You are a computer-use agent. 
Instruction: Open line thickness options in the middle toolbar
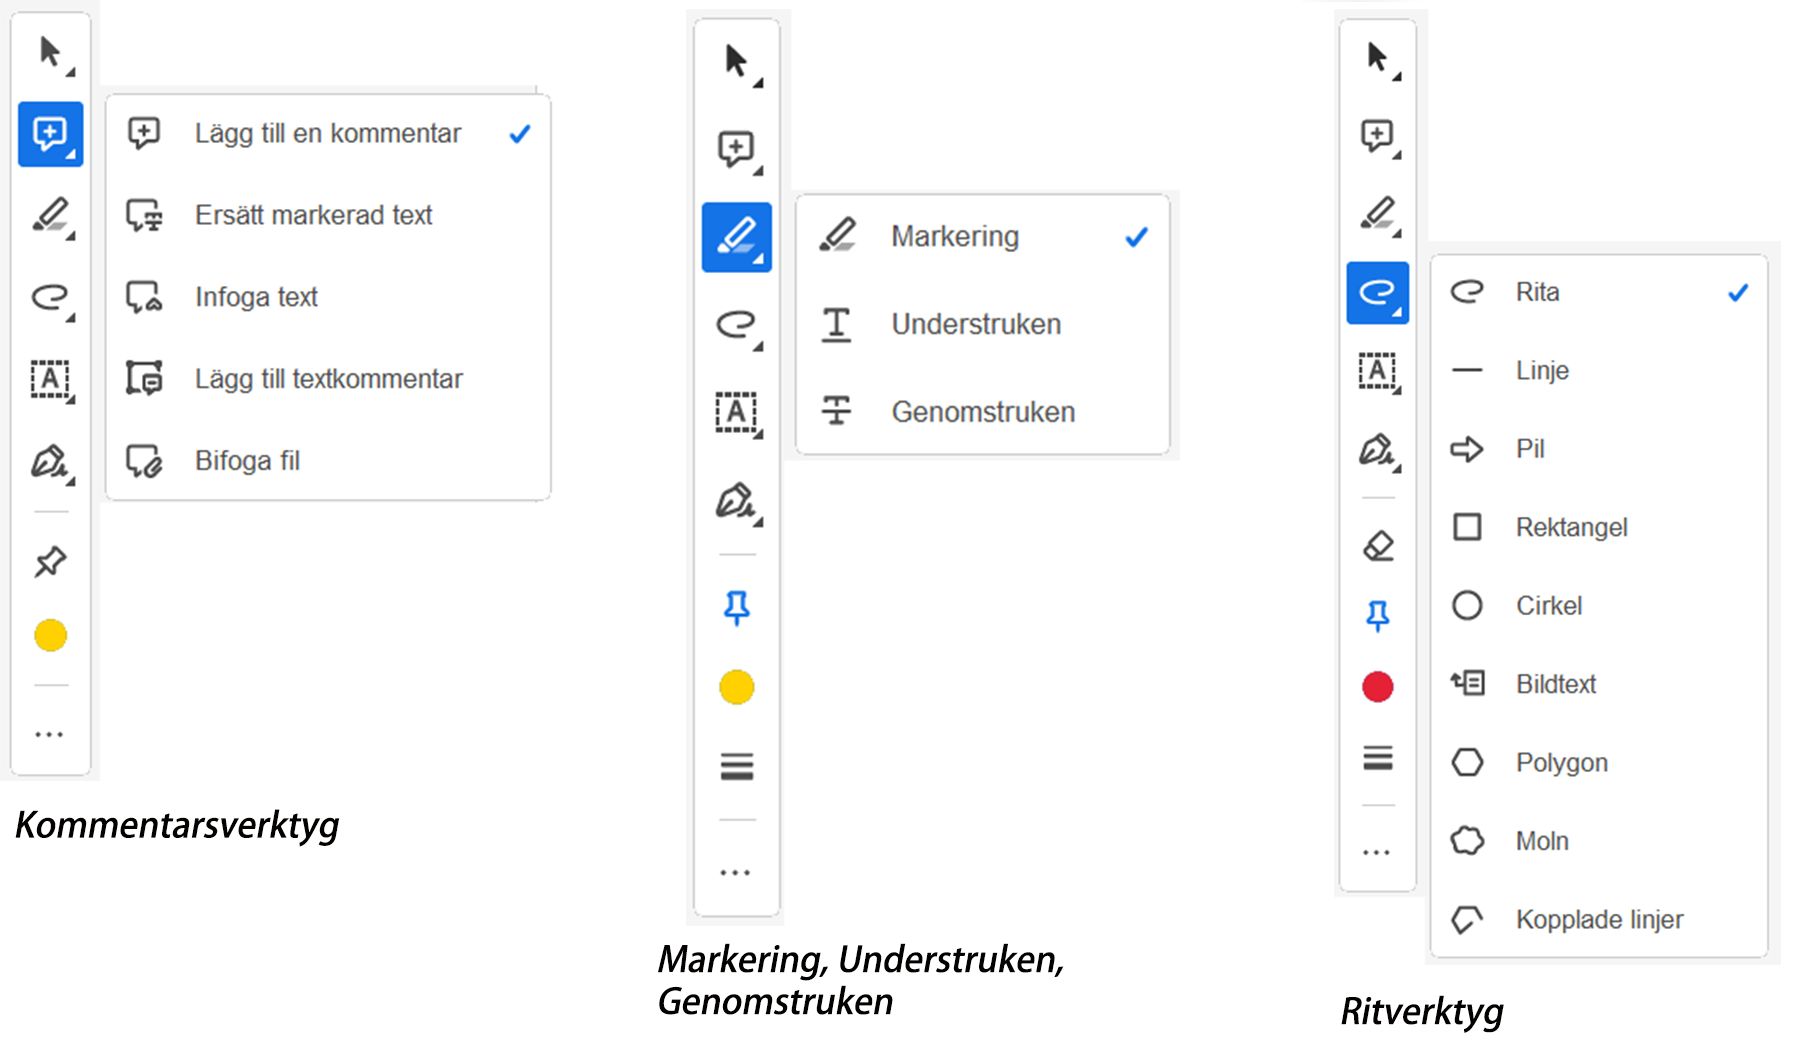point(737,766)
